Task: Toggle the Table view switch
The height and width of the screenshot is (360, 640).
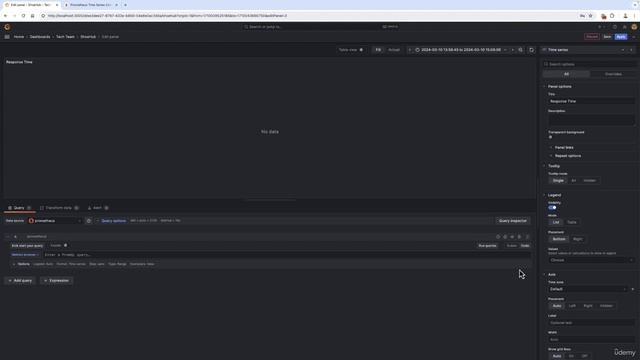Action: [x=361, y=50]
